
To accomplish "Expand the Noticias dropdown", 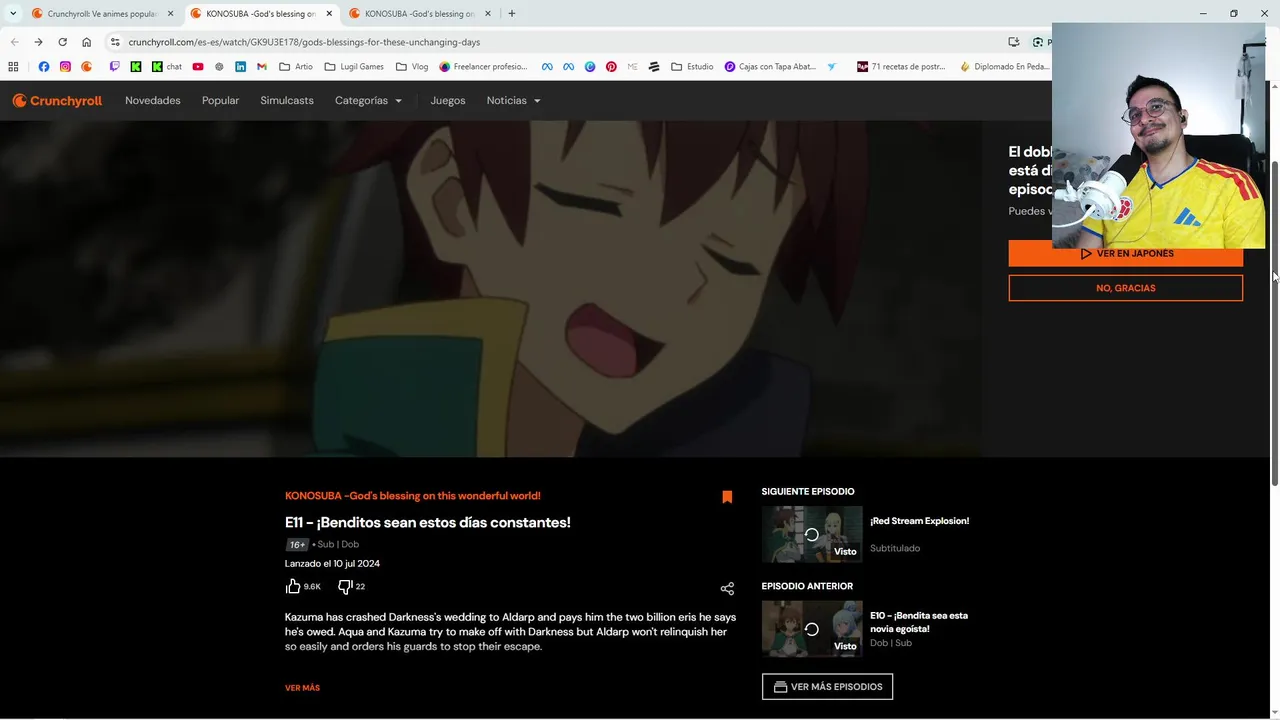I will click(x=513, y=101).
